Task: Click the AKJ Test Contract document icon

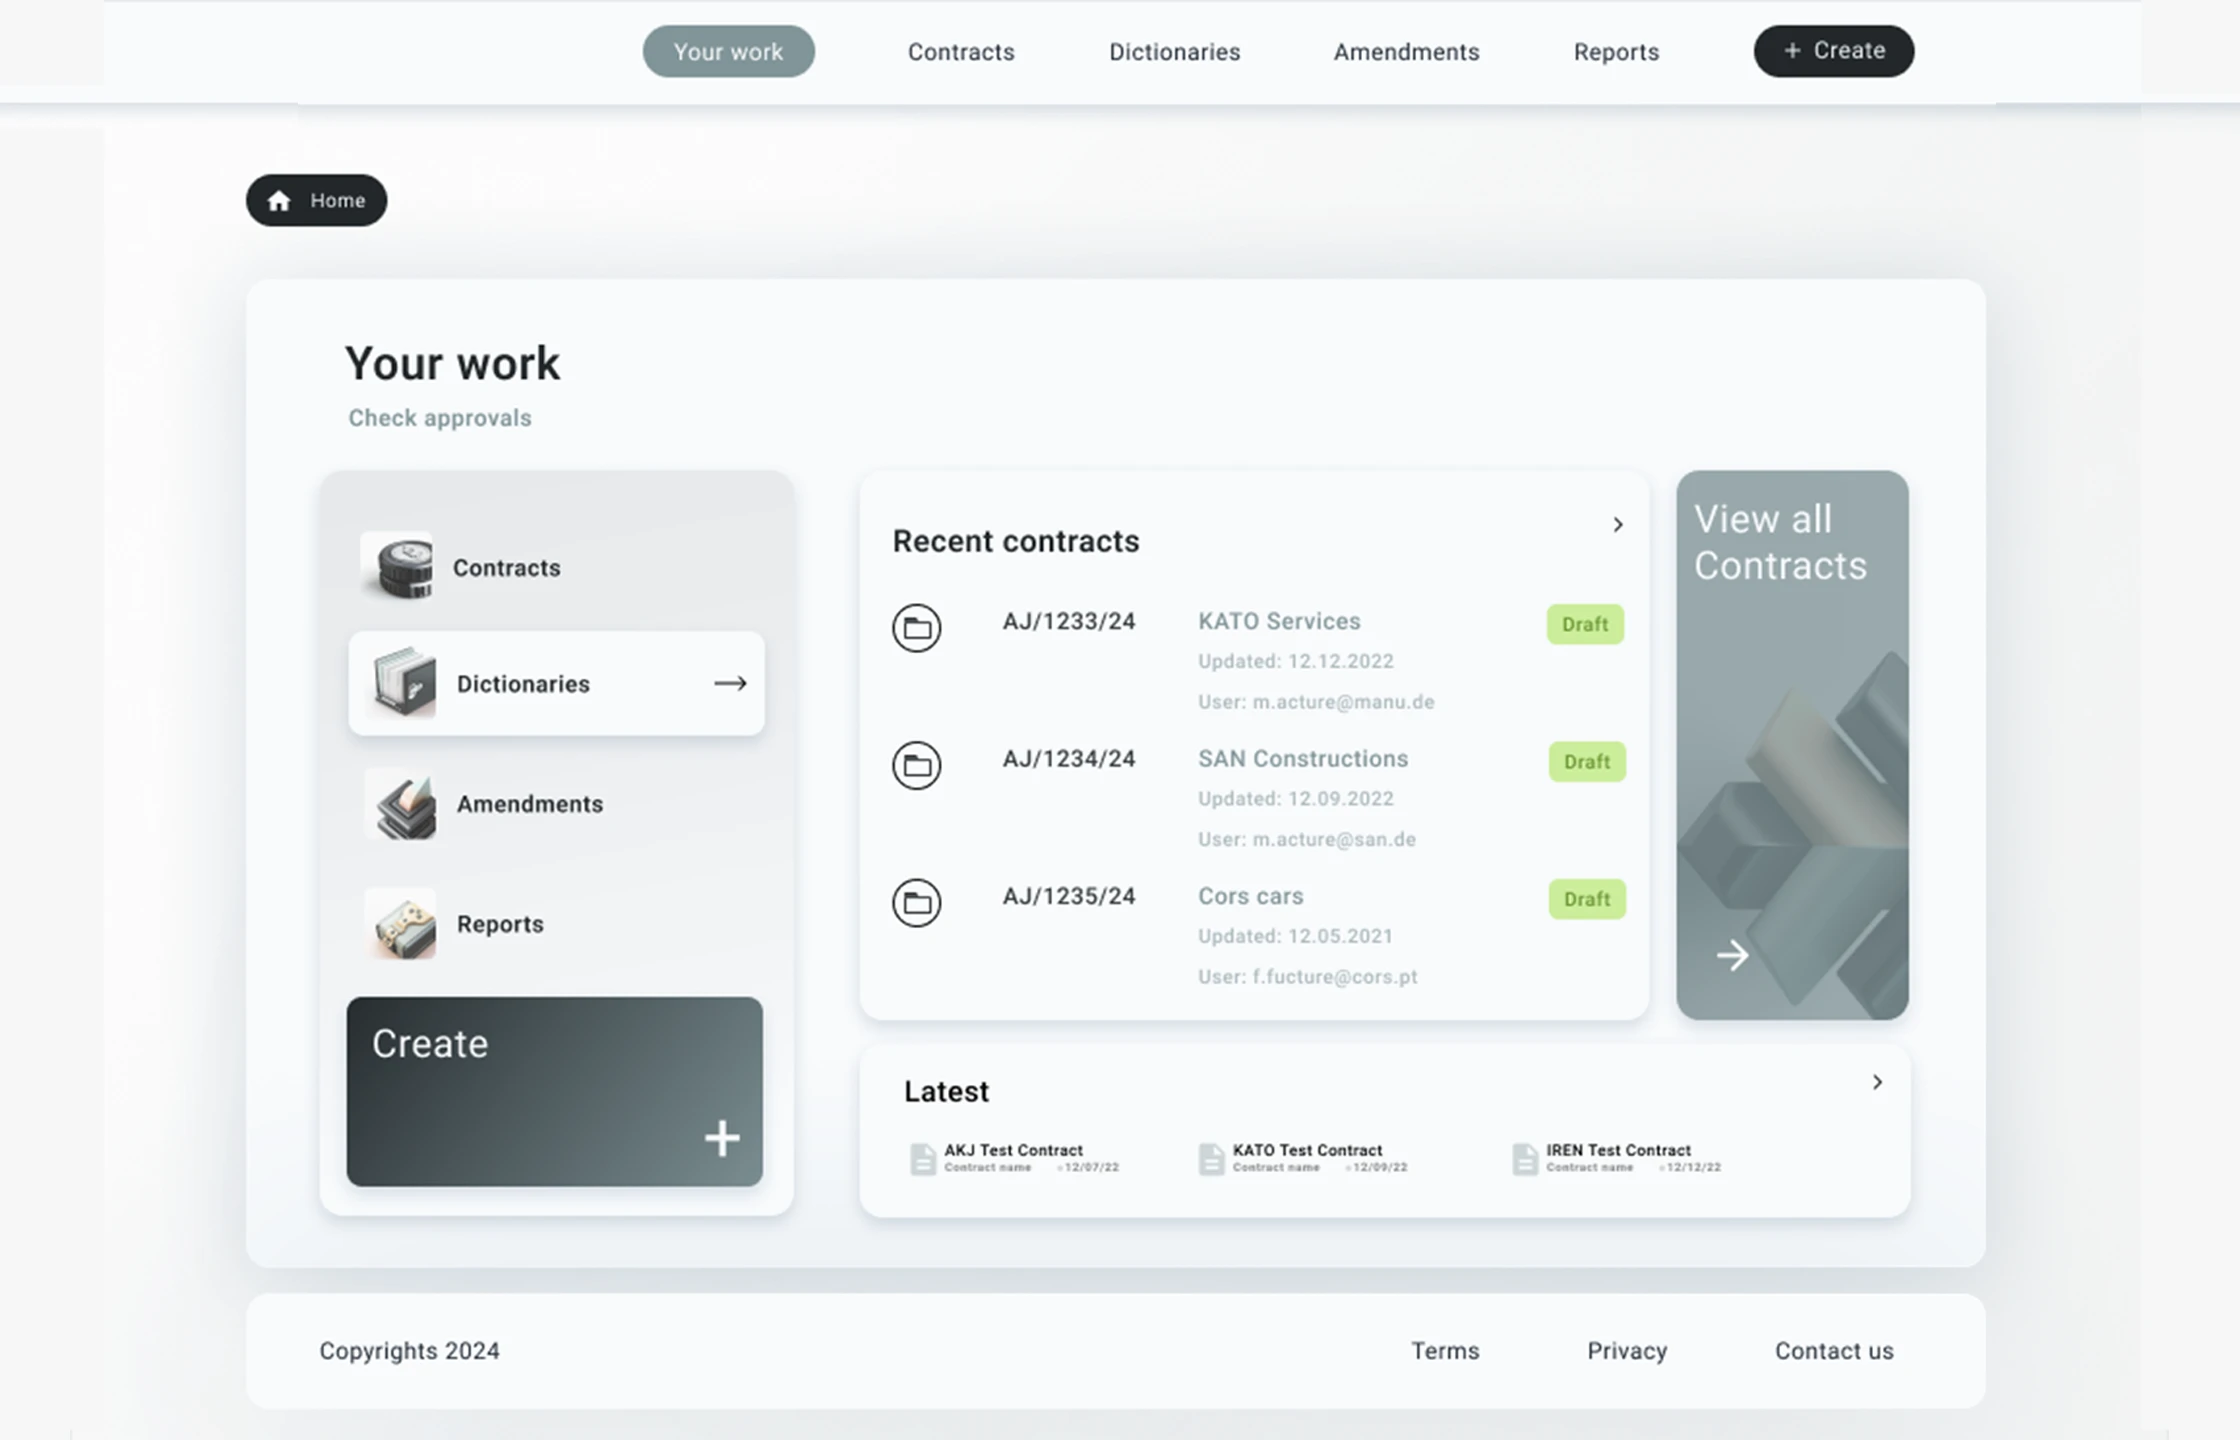Action: (922, 1159)
